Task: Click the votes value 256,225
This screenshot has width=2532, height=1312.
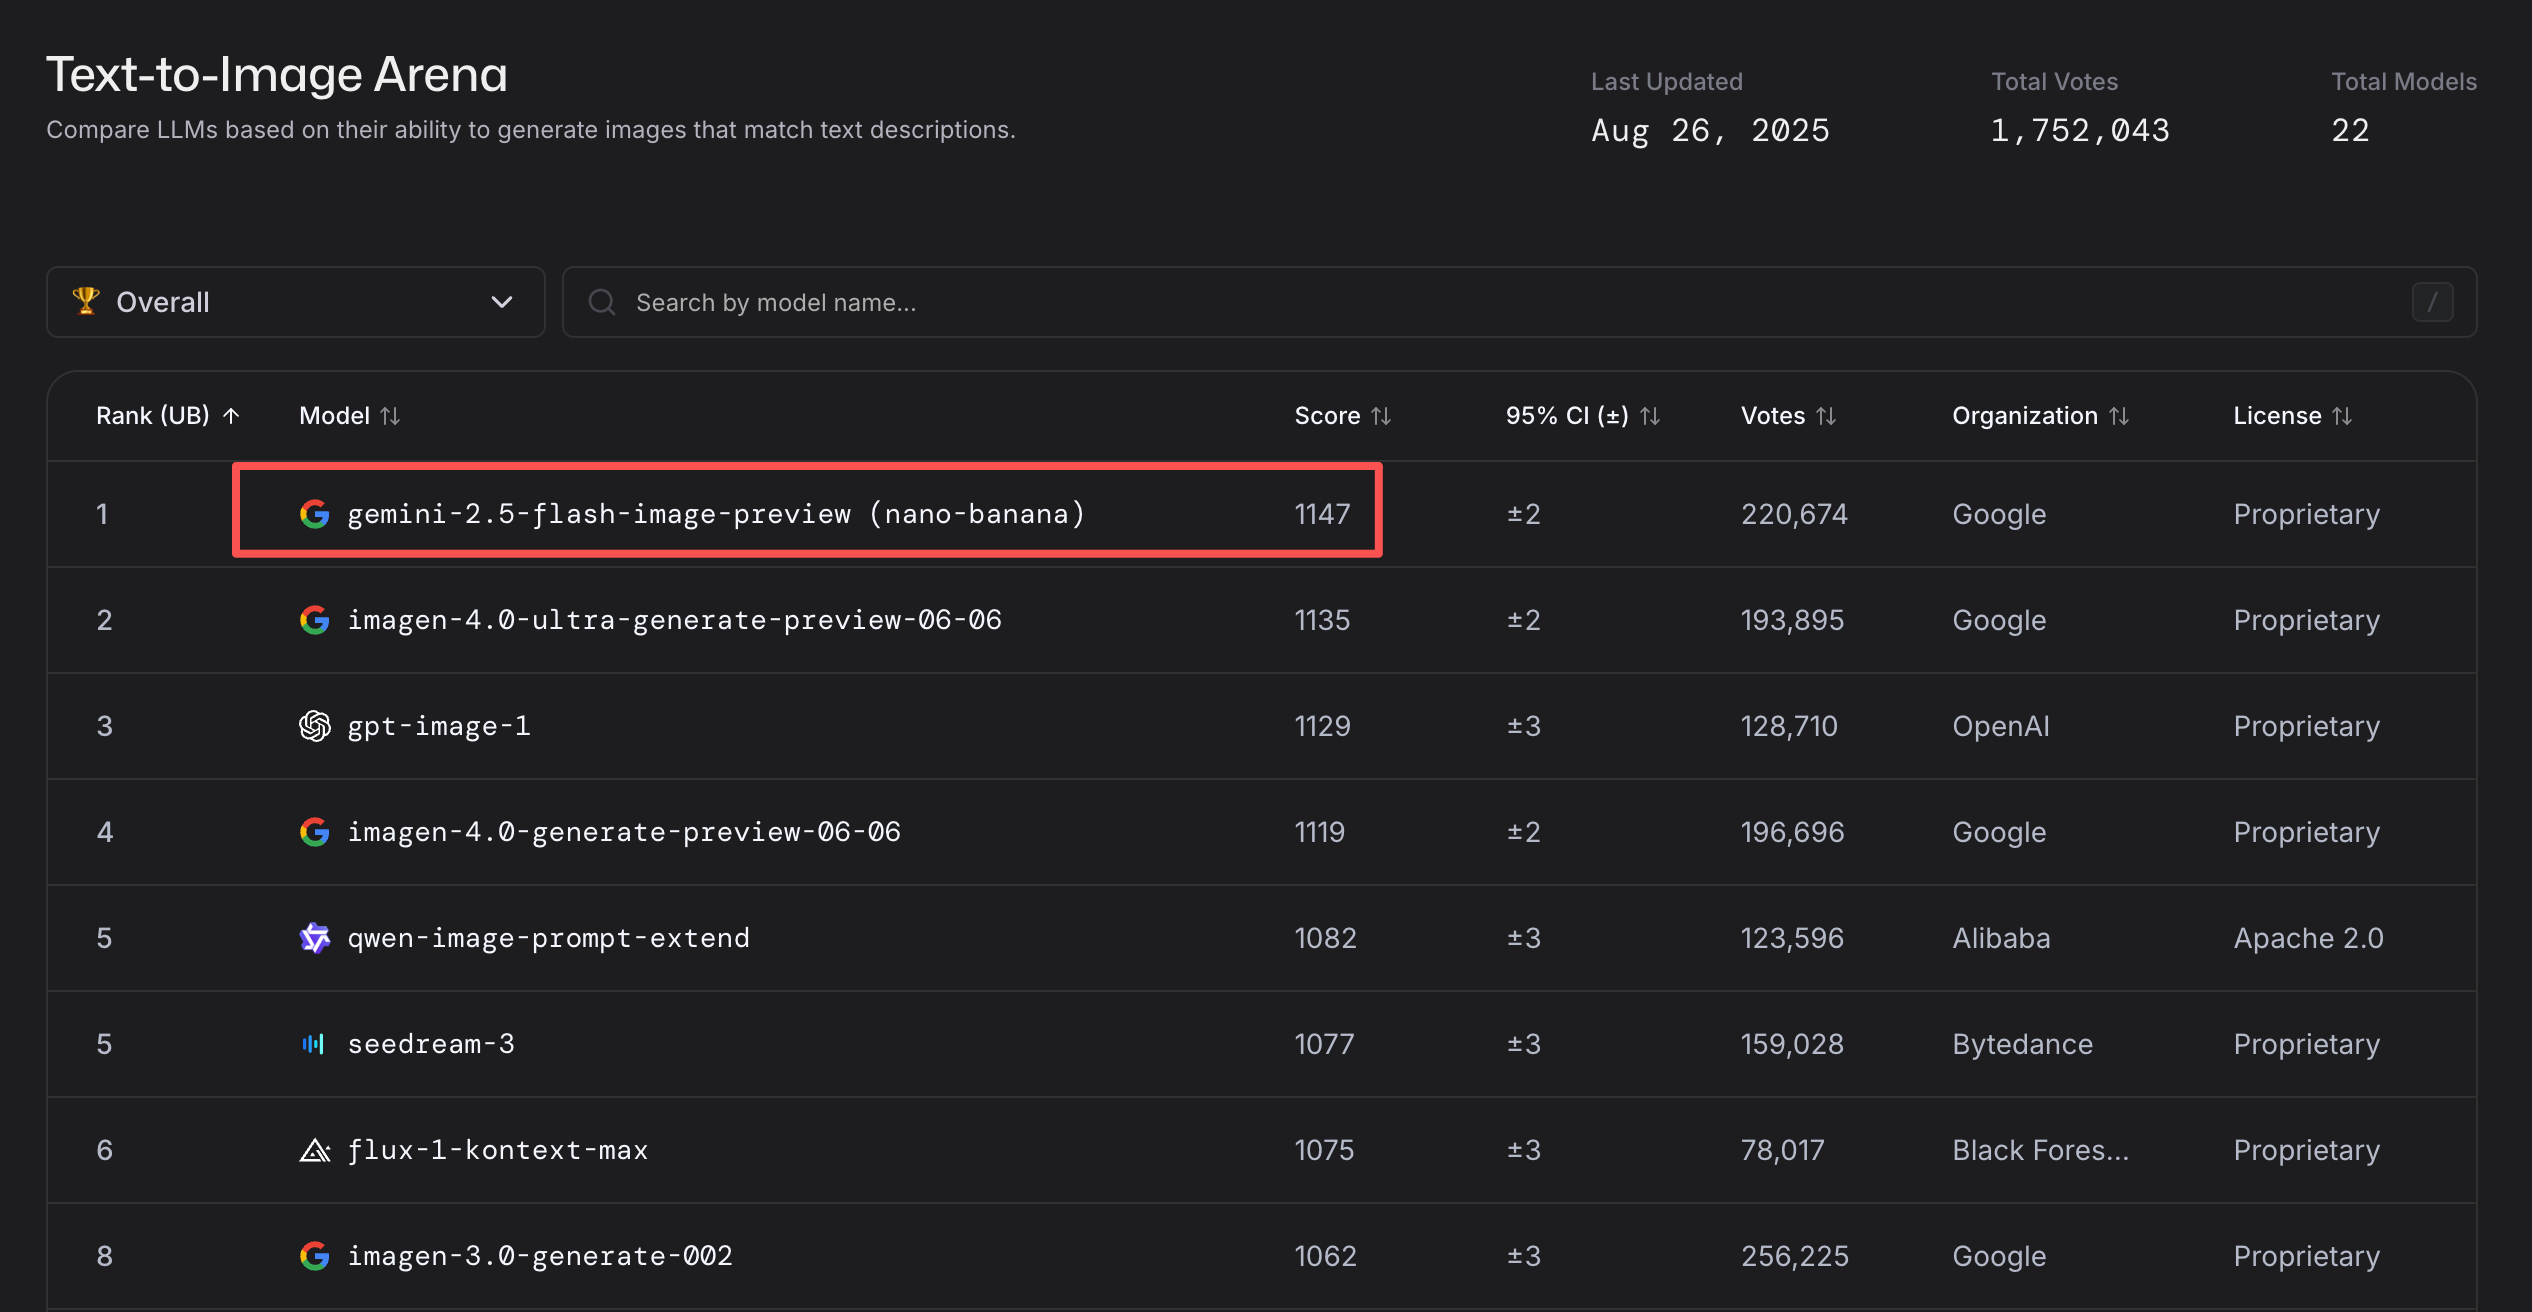Action: tap(1795, 1256)
